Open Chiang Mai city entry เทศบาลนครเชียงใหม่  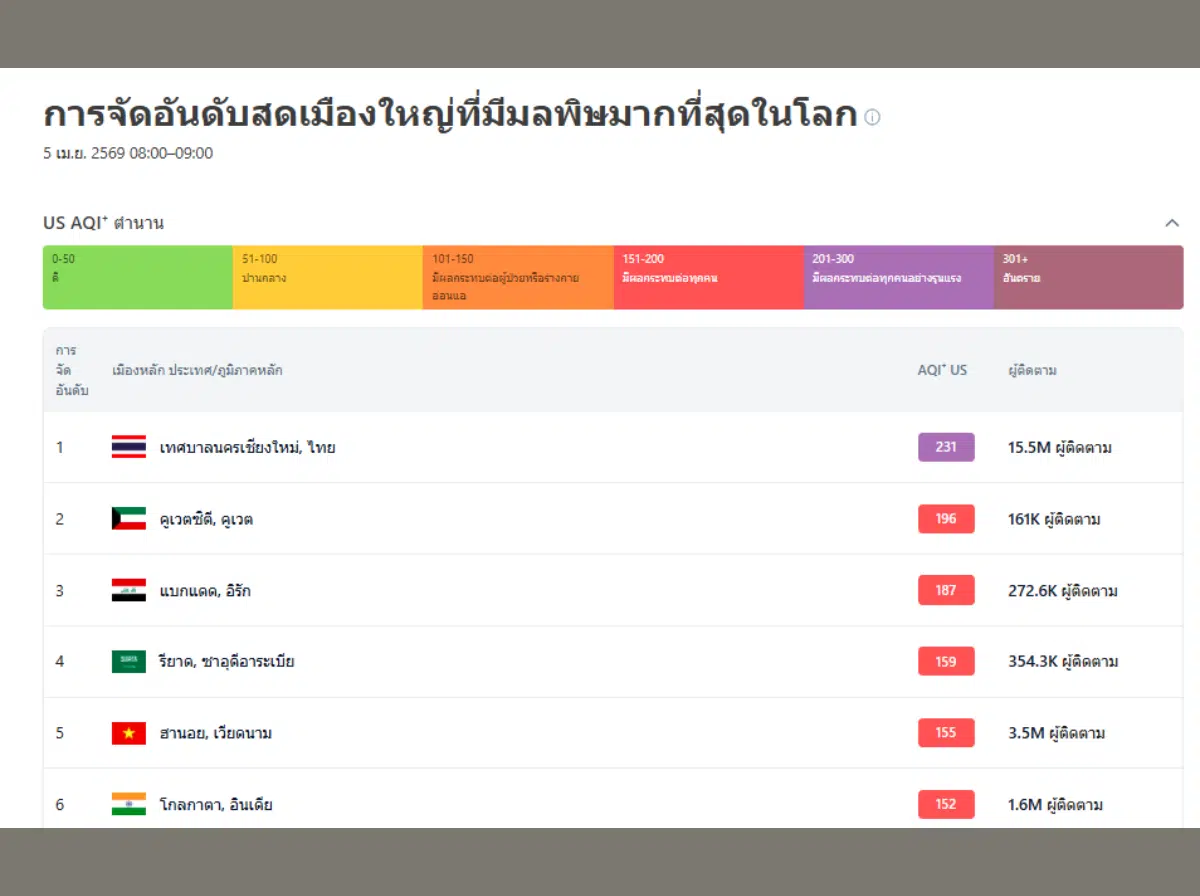tap(245, 447)
